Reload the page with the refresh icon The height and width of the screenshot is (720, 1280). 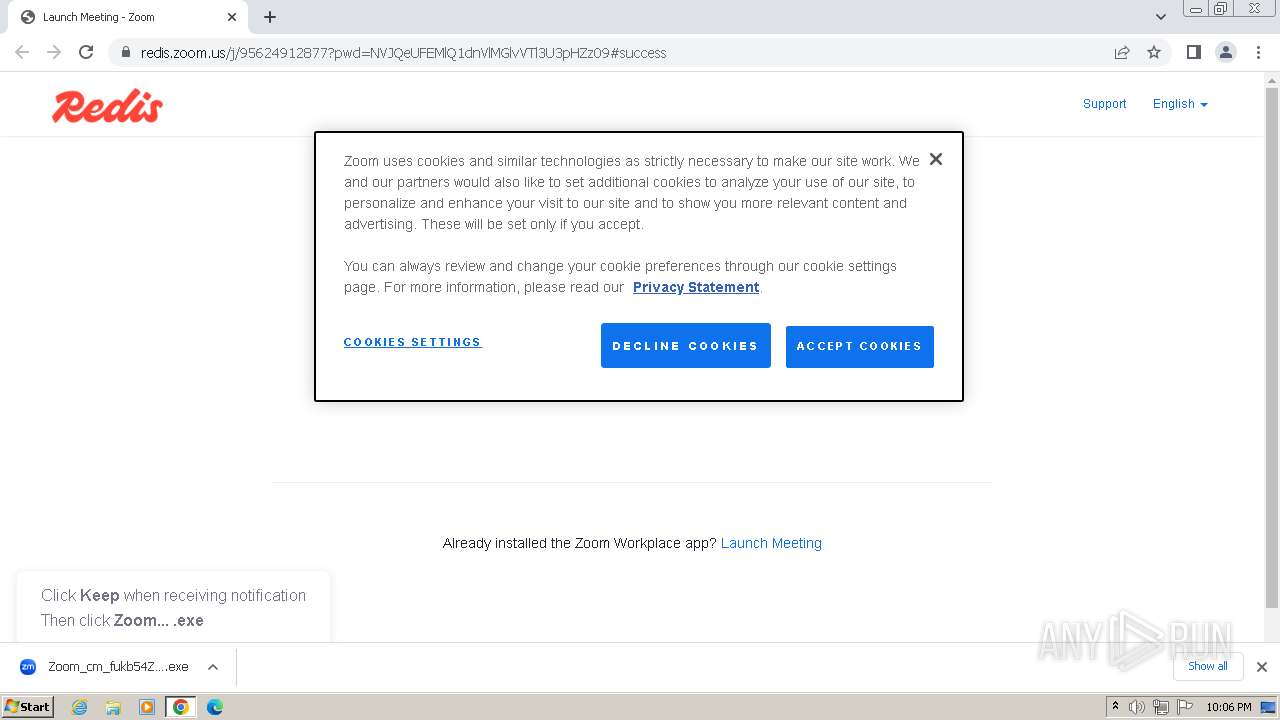pos(86,52)
